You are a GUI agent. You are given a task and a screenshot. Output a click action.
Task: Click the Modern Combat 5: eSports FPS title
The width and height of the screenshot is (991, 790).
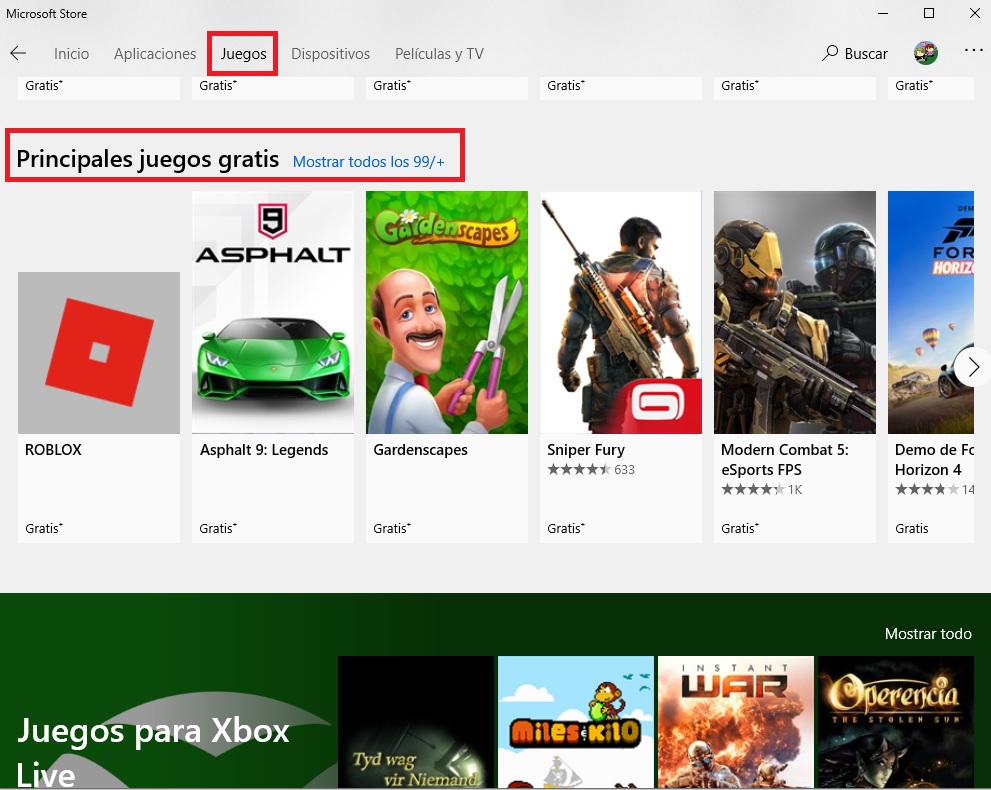coord(785,459)
